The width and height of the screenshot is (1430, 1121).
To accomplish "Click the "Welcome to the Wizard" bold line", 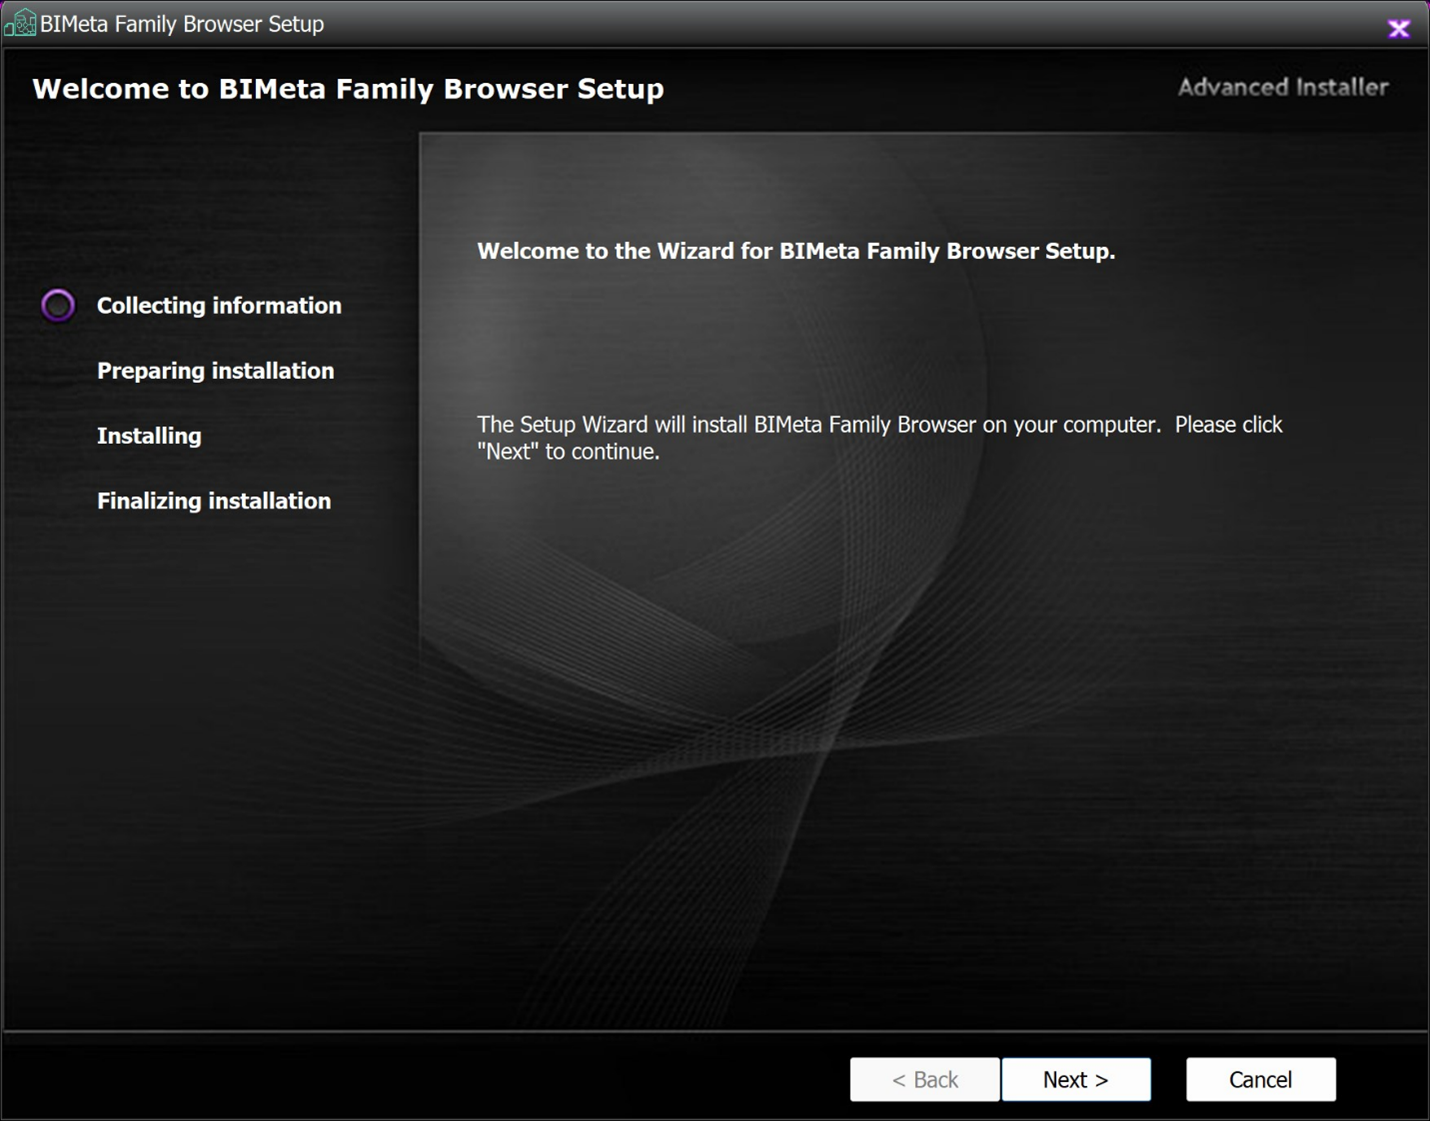I will 796,251.
